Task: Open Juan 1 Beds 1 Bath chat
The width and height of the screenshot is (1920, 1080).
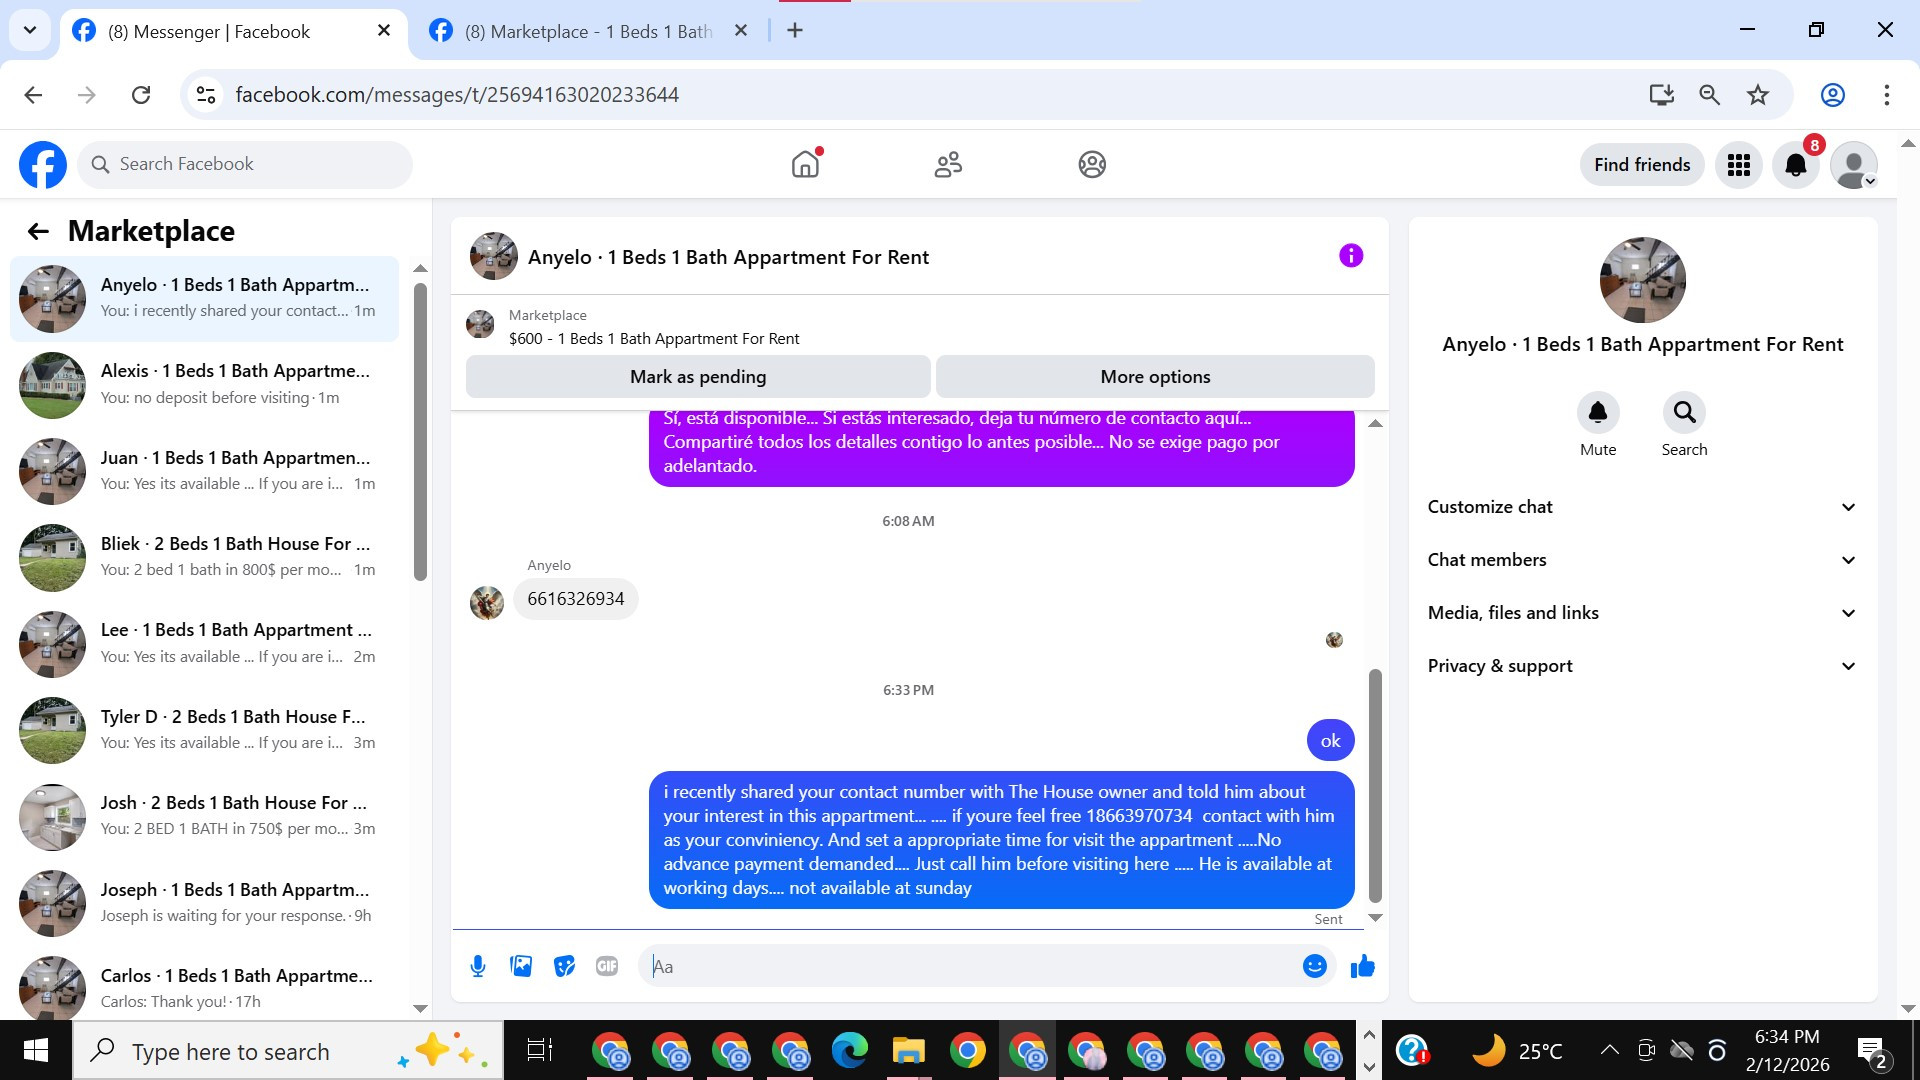Action: point(205,471)
